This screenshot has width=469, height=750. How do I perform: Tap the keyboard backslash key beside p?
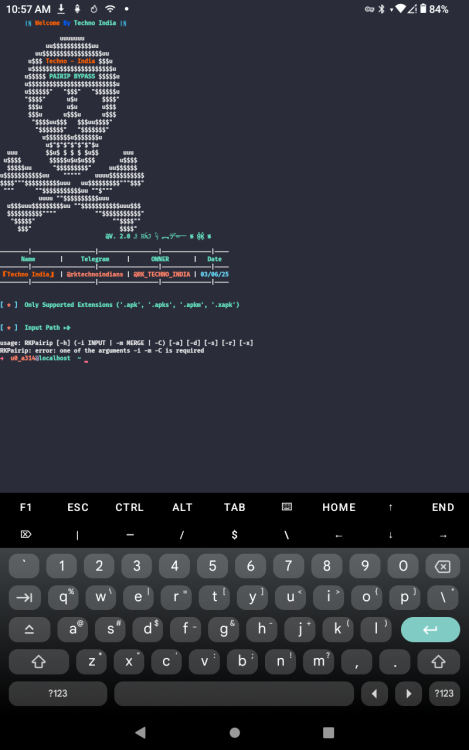coord(443,597)
